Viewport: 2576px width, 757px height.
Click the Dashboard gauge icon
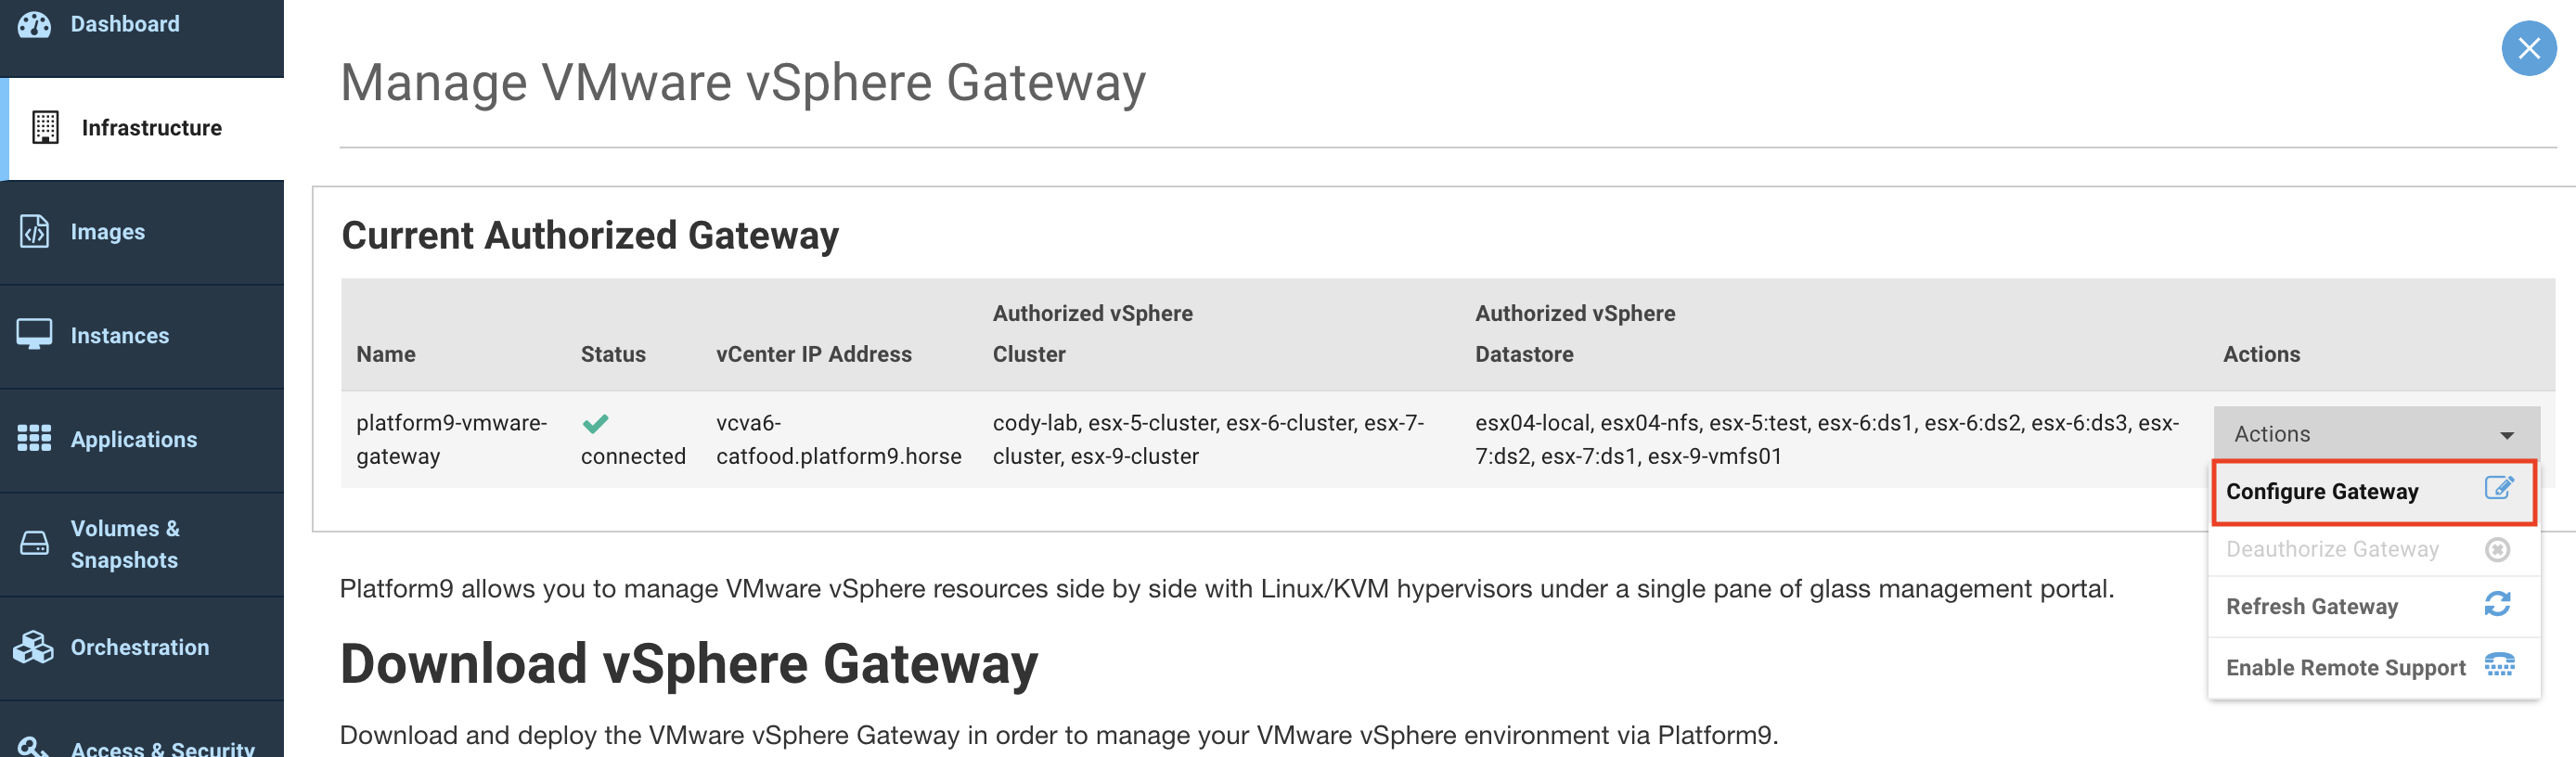34,24
